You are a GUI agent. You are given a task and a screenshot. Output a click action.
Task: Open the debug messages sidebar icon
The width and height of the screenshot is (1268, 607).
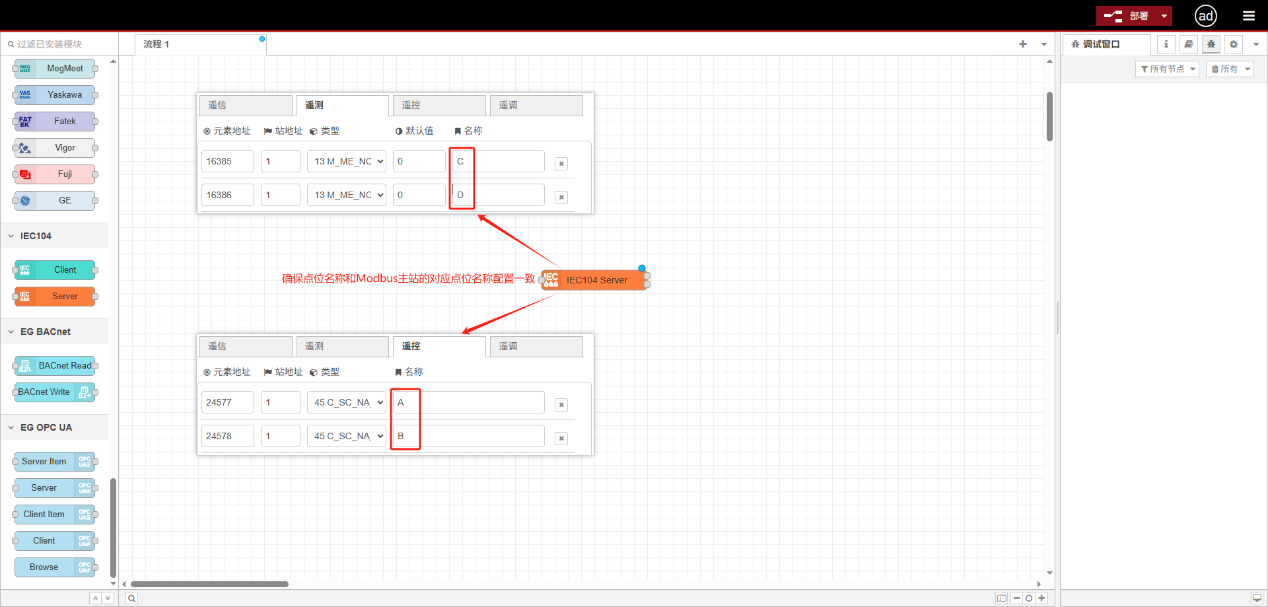(x=1211, y=44)
